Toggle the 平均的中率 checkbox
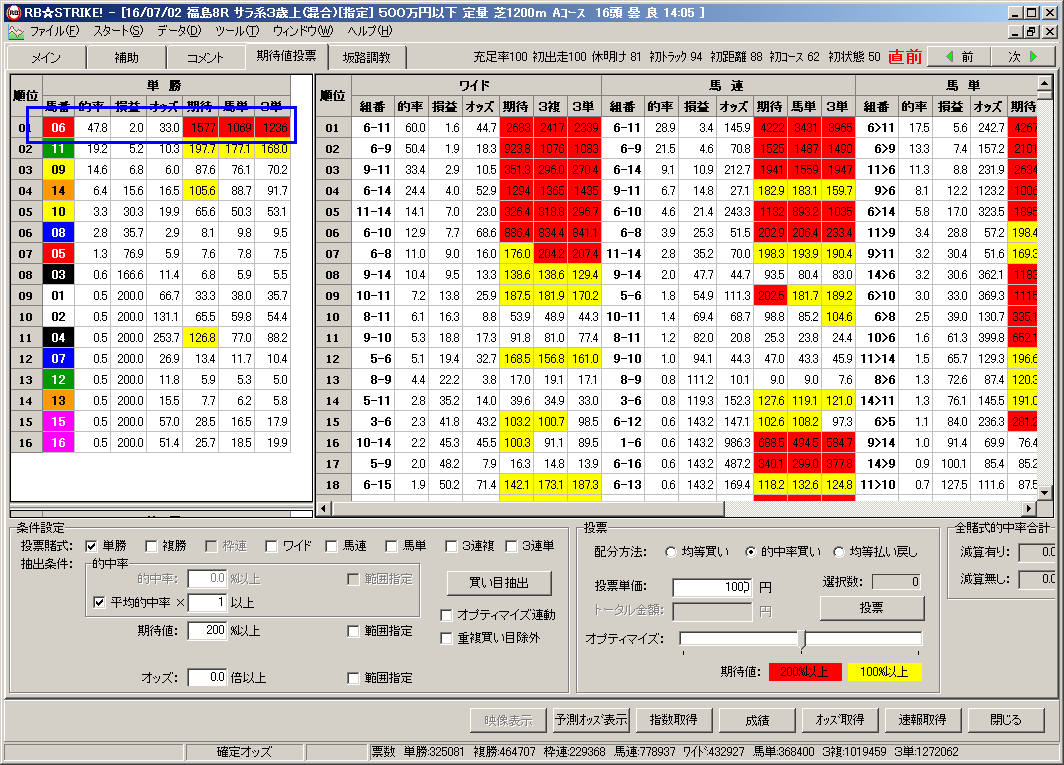This screenshot has height=765, width=1064. pyautogui.click(x=99, y=602)
